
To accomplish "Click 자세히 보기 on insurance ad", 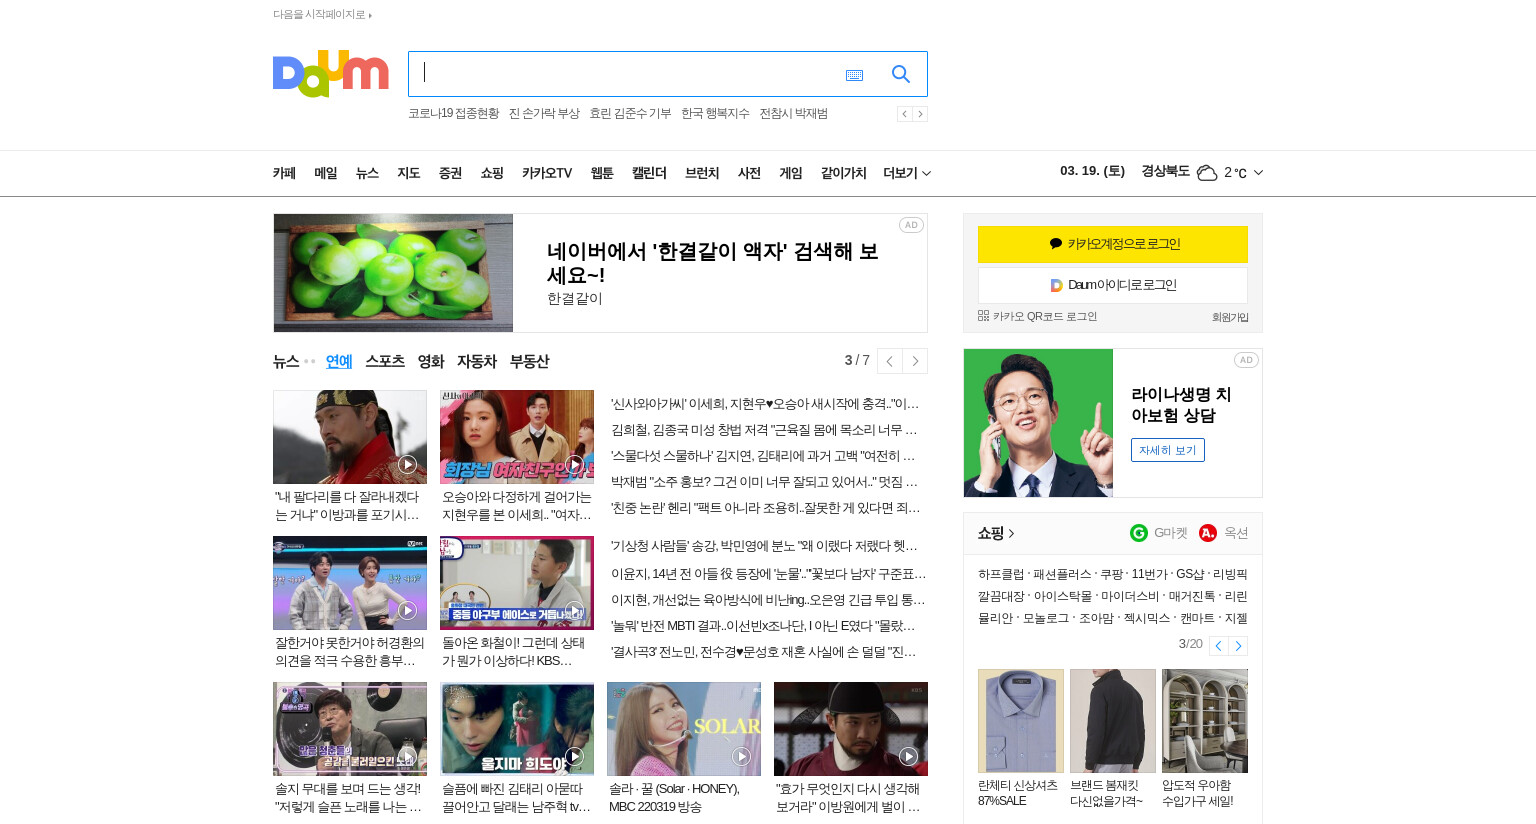I will pyautogui.click(x=1167, y=450).
